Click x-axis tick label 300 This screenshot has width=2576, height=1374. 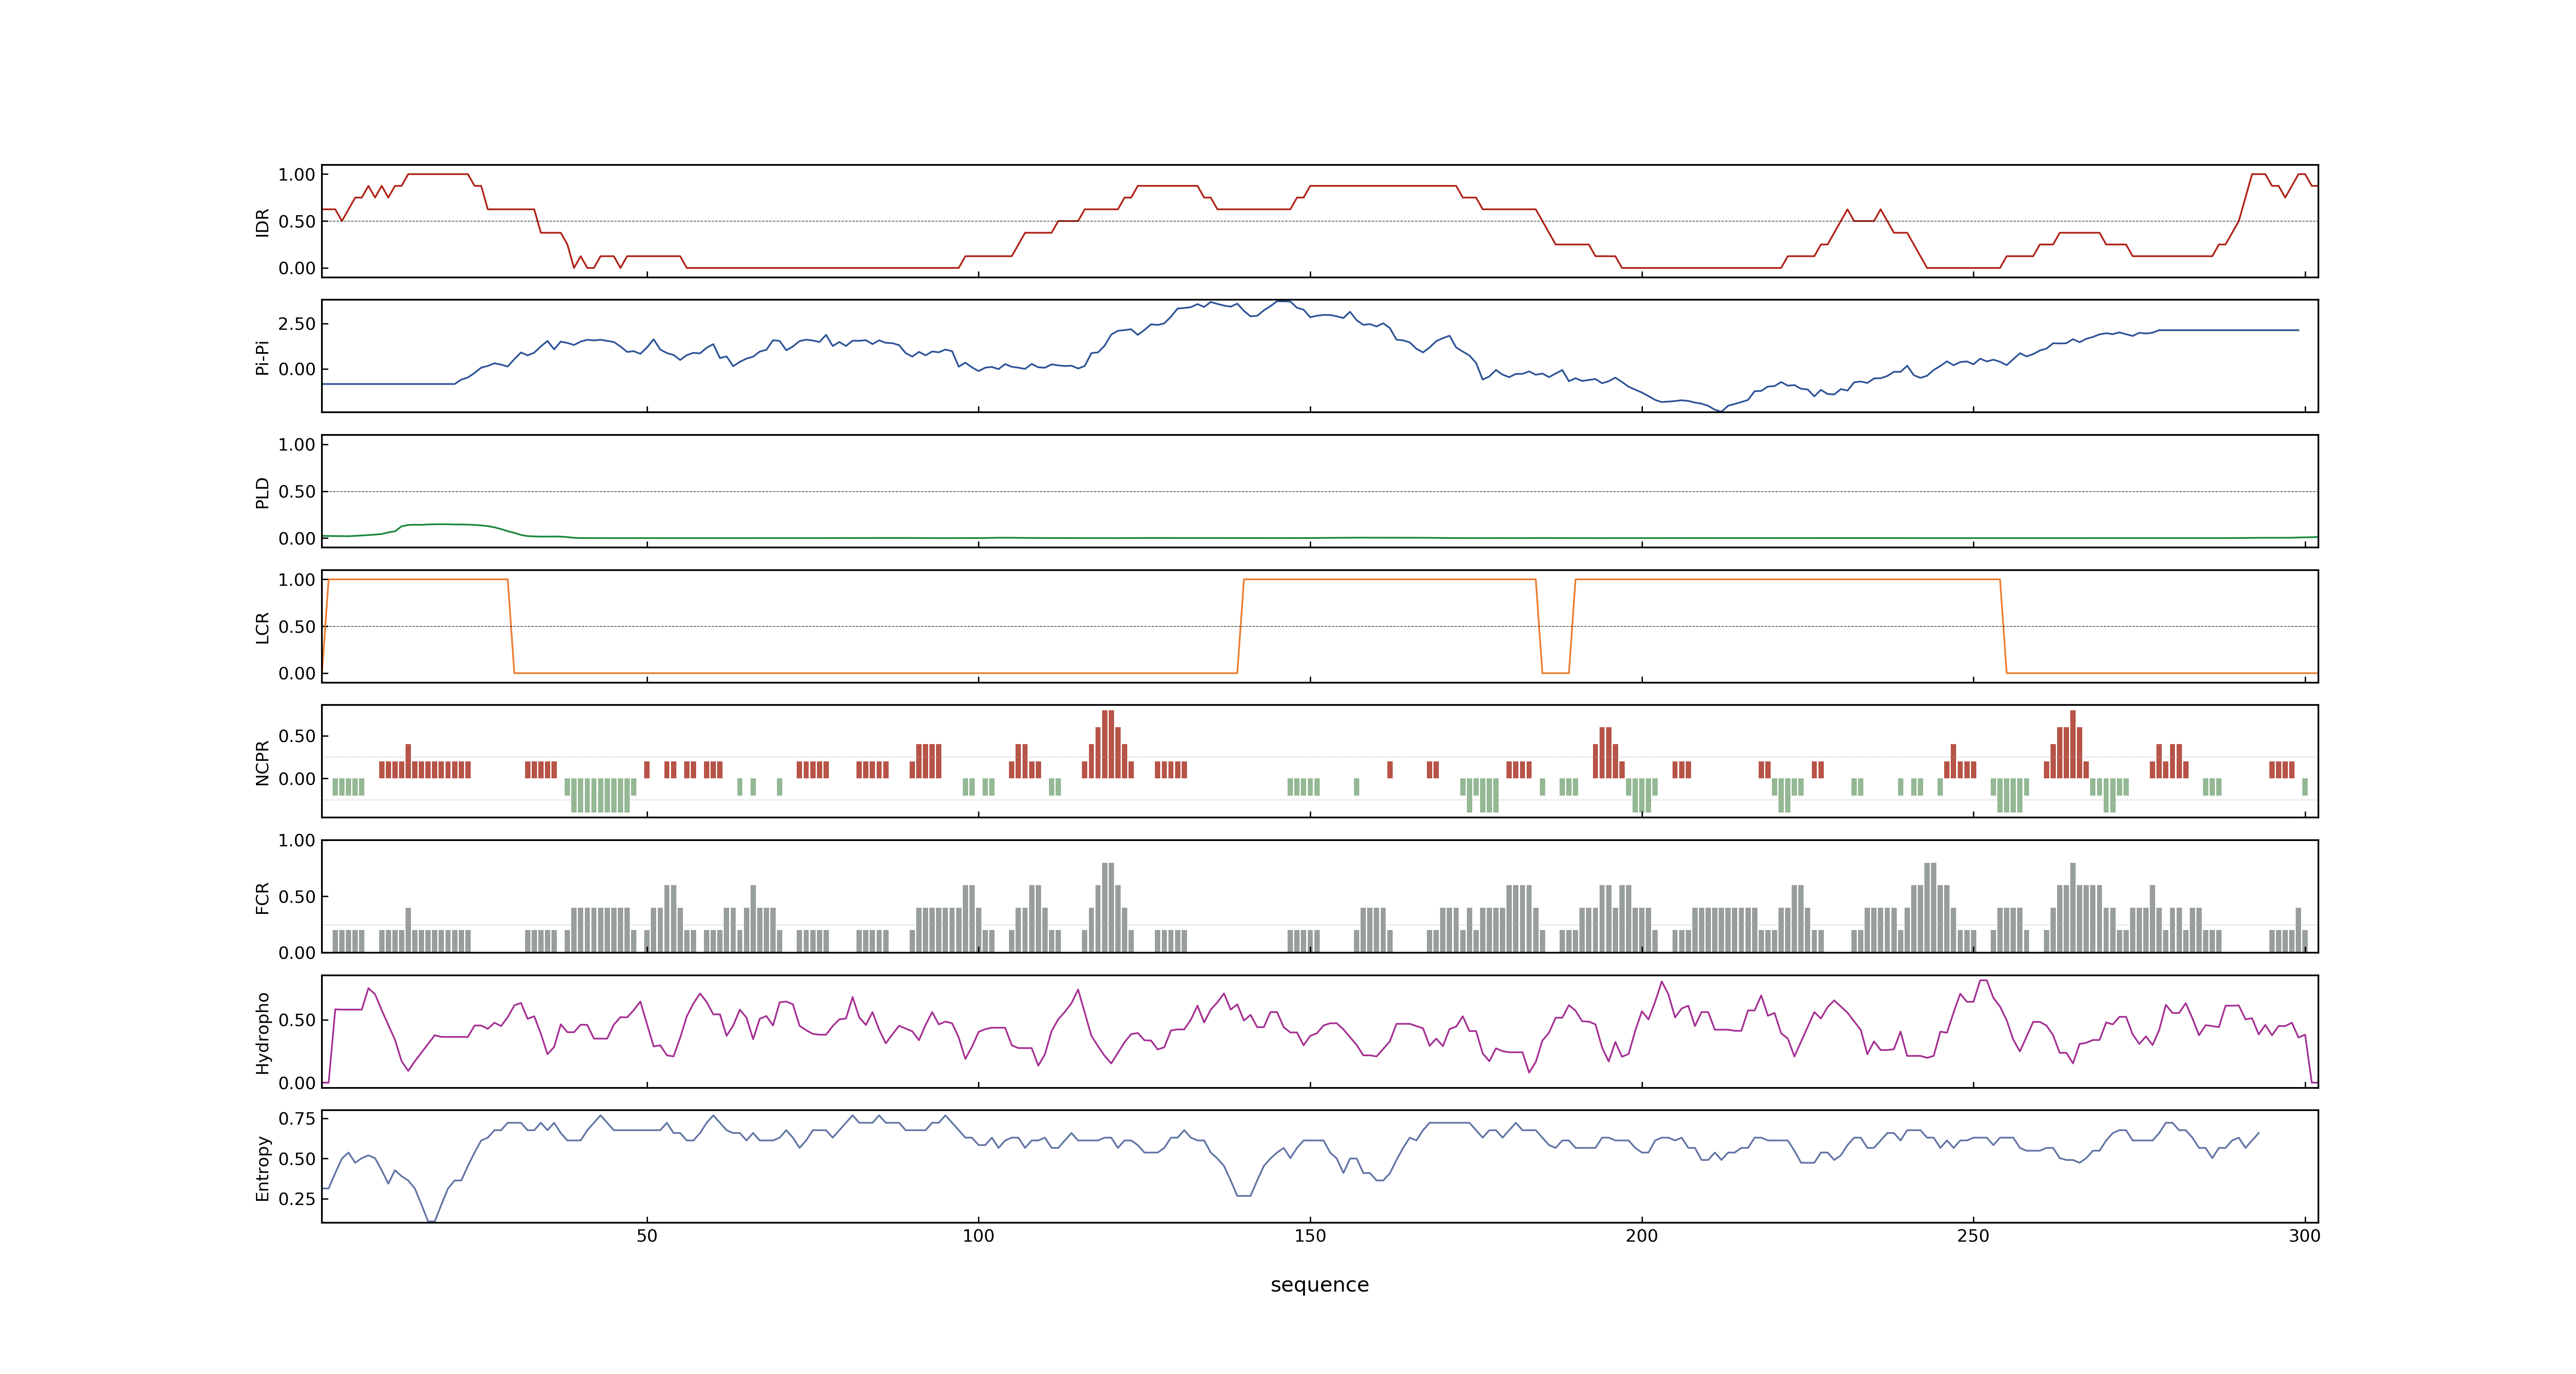[2305, 1236]
